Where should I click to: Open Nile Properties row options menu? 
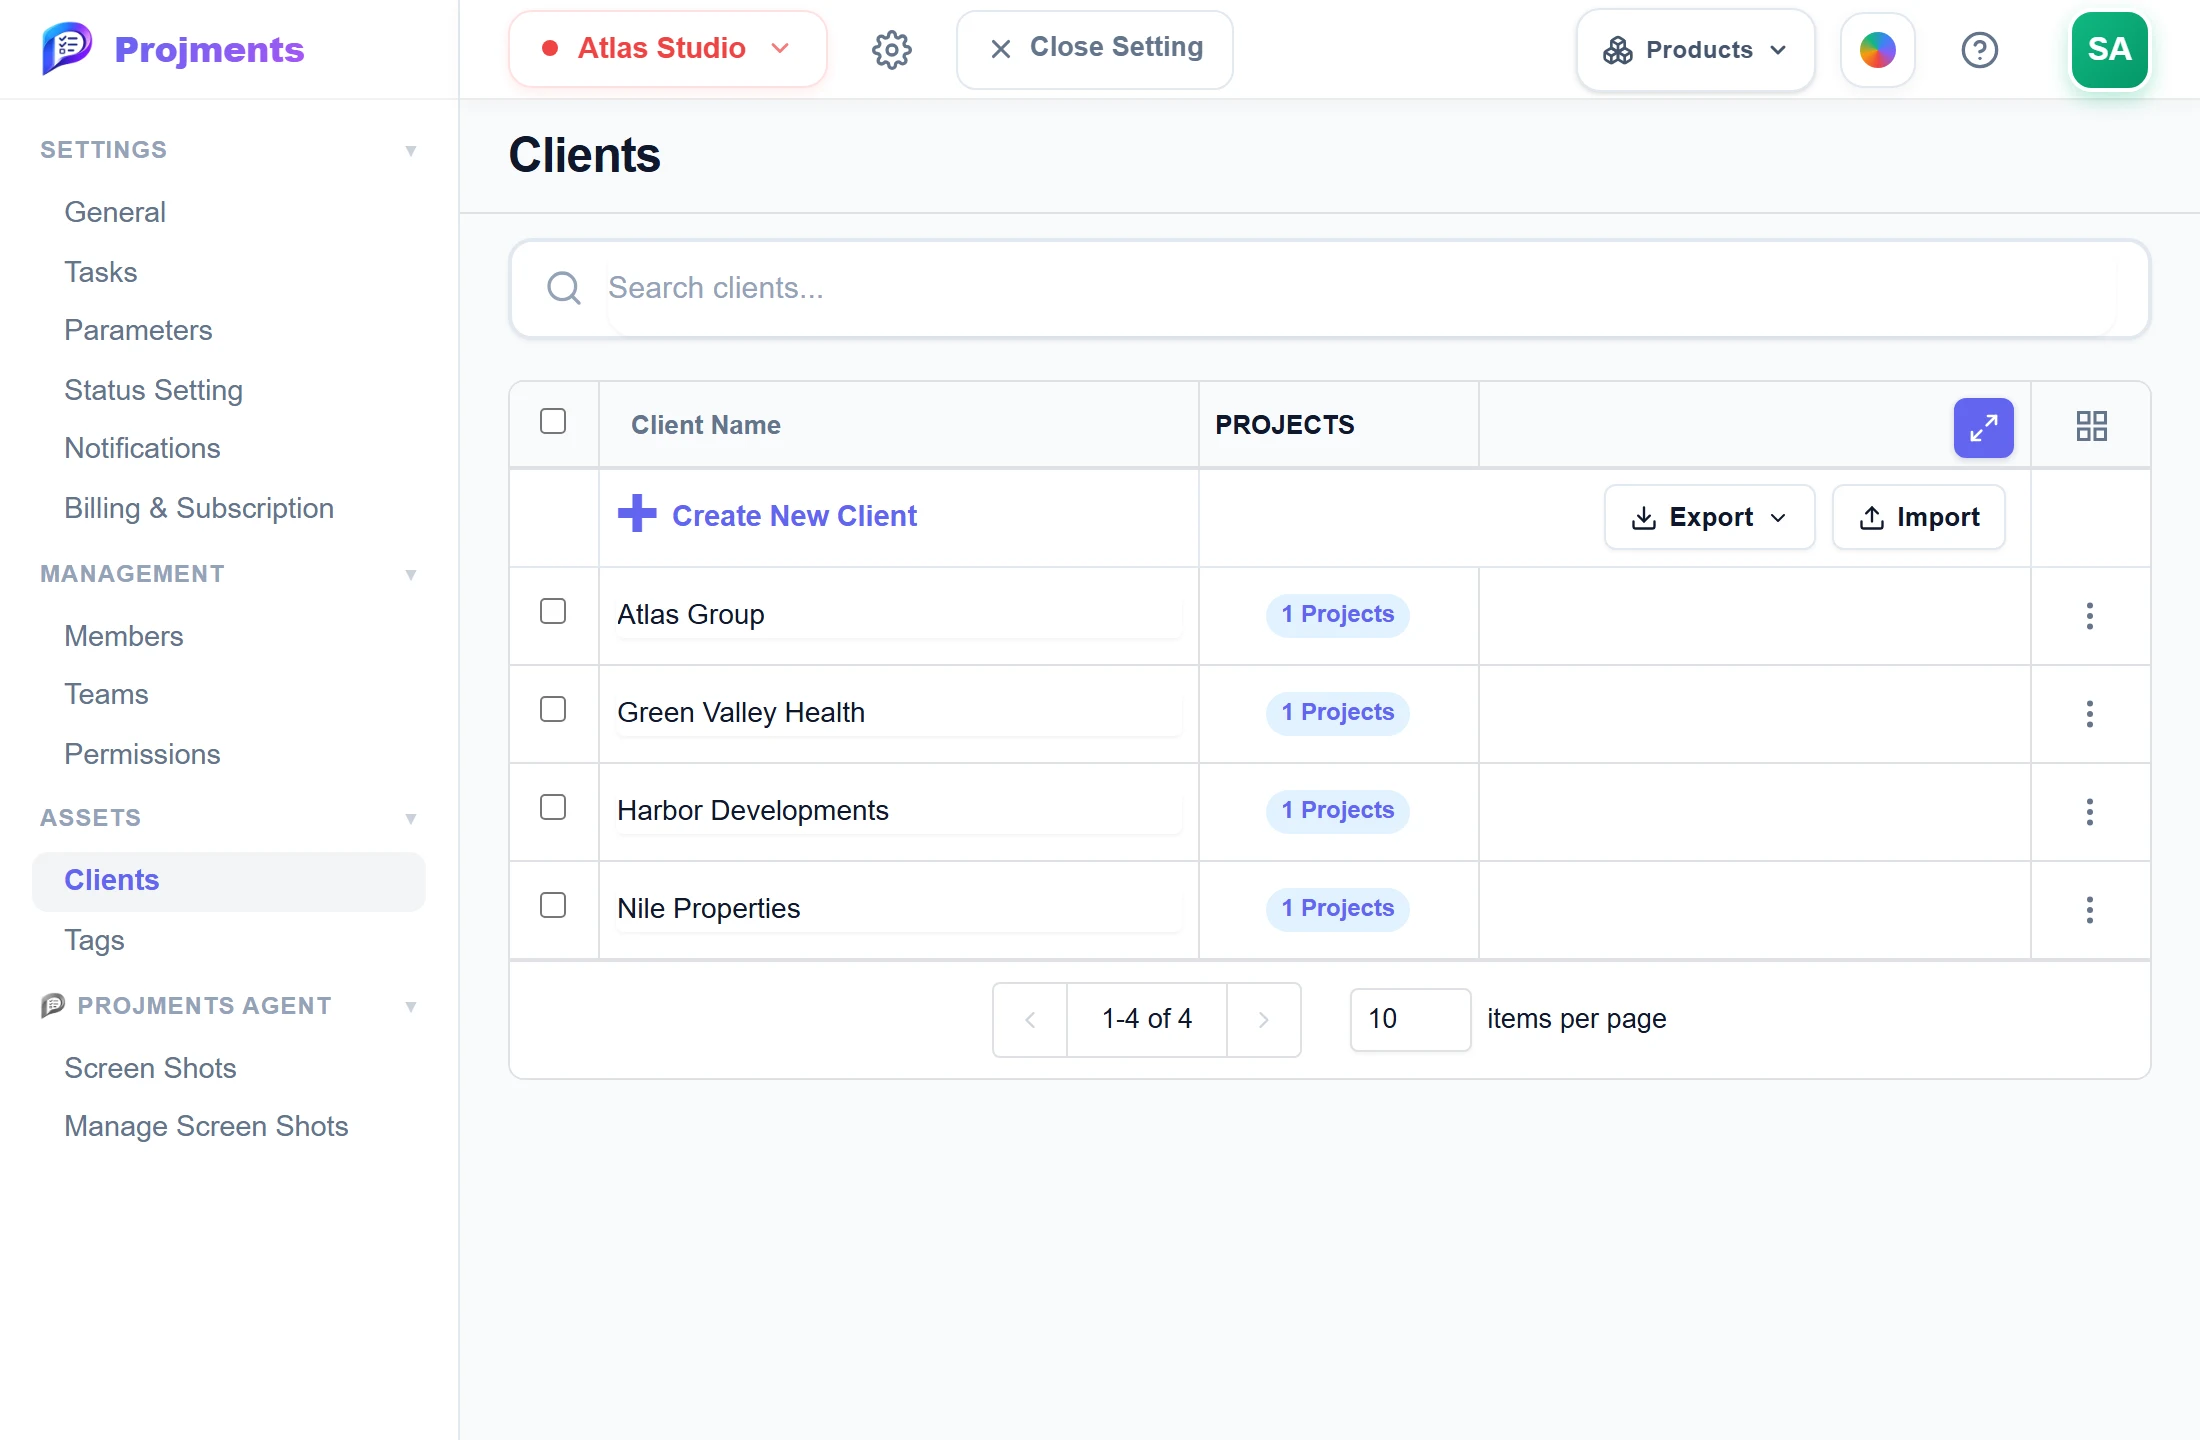point(2089,910)
